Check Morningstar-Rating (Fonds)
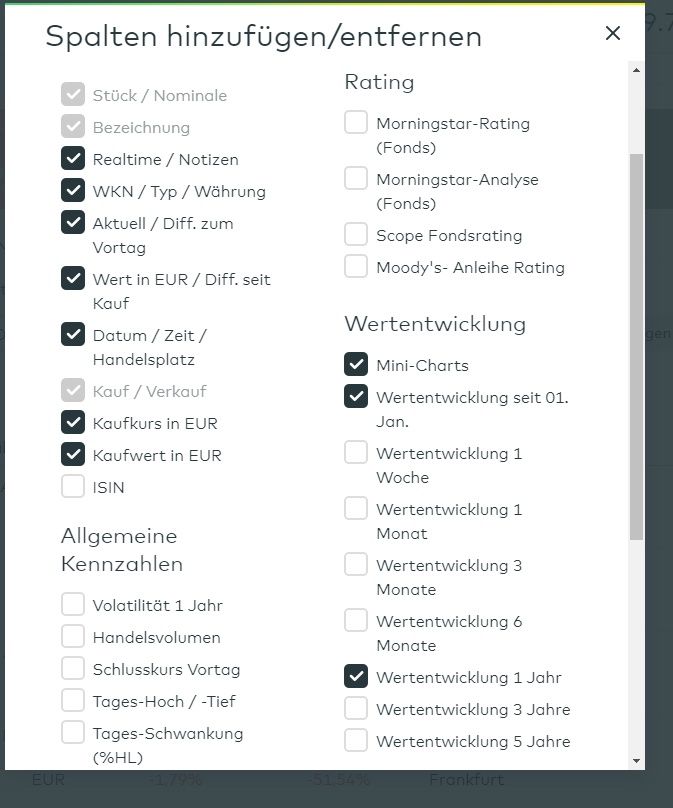 (x=356, y=123)
